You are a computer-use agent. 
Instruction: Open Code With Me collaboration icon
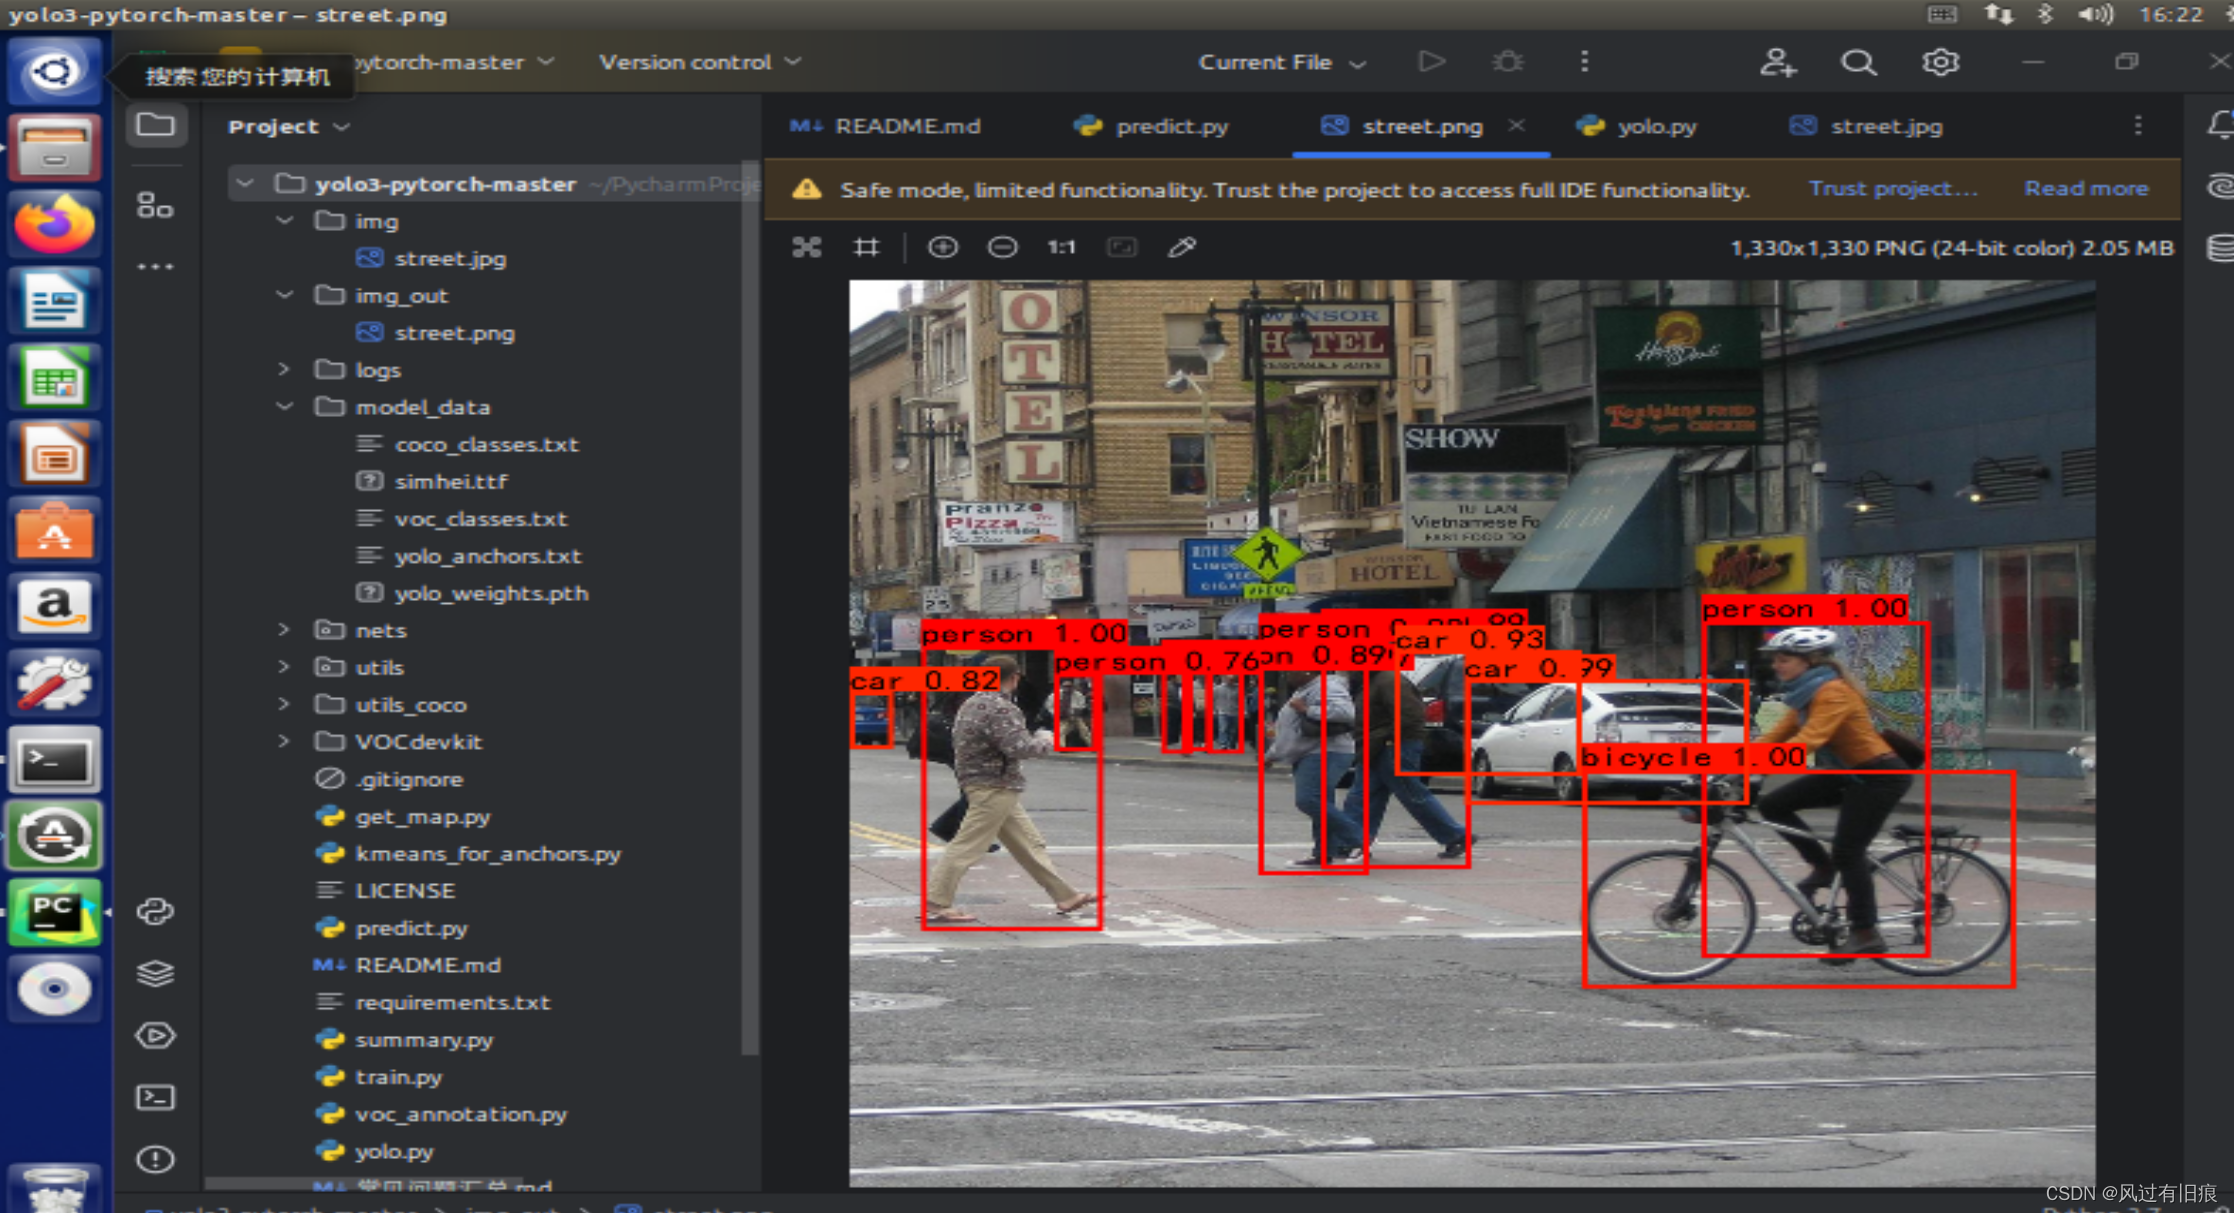pyautogui.click(x=1778, y=62)
